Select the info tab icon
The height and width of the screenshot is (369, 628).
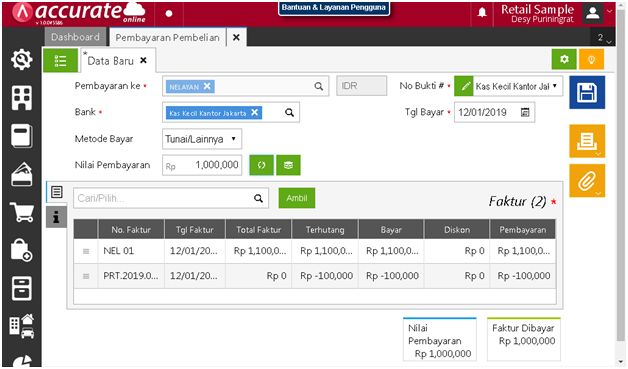[x=56, y=217]
